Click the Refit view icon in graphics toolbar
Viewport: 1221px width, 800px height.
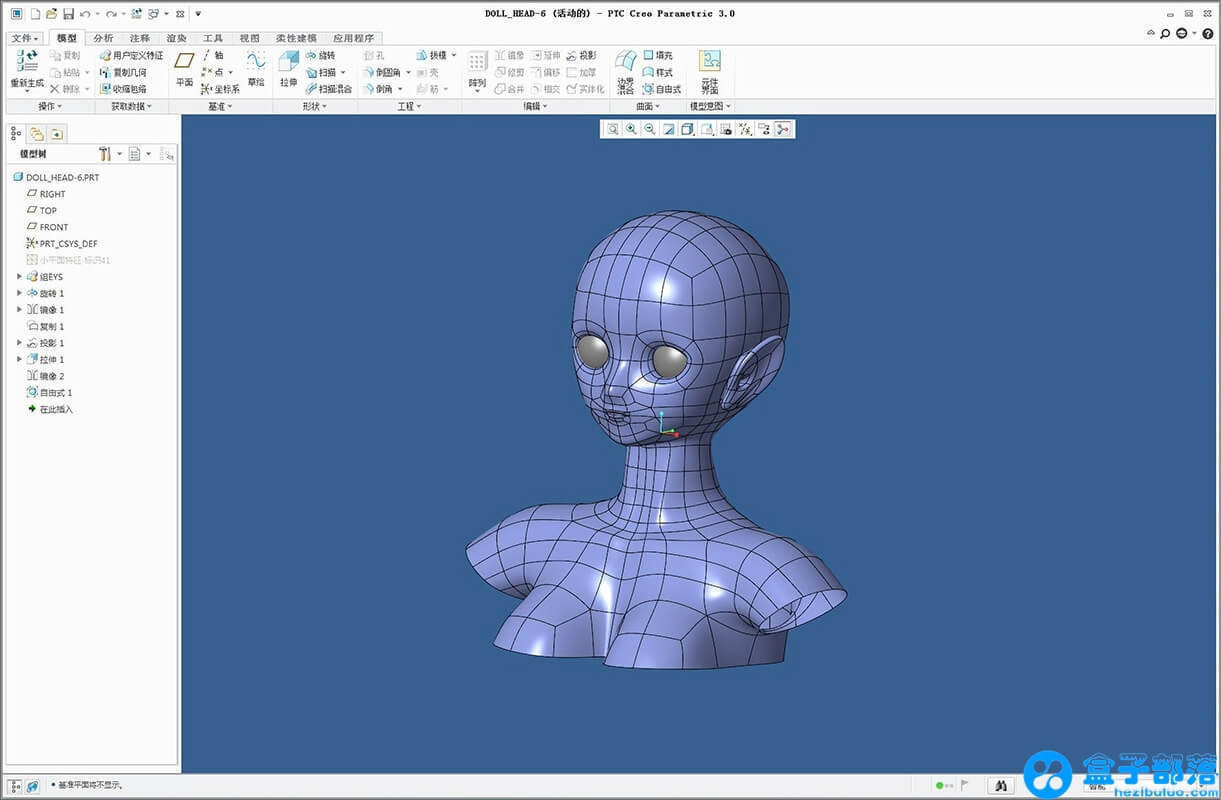[x=612, y=129]
